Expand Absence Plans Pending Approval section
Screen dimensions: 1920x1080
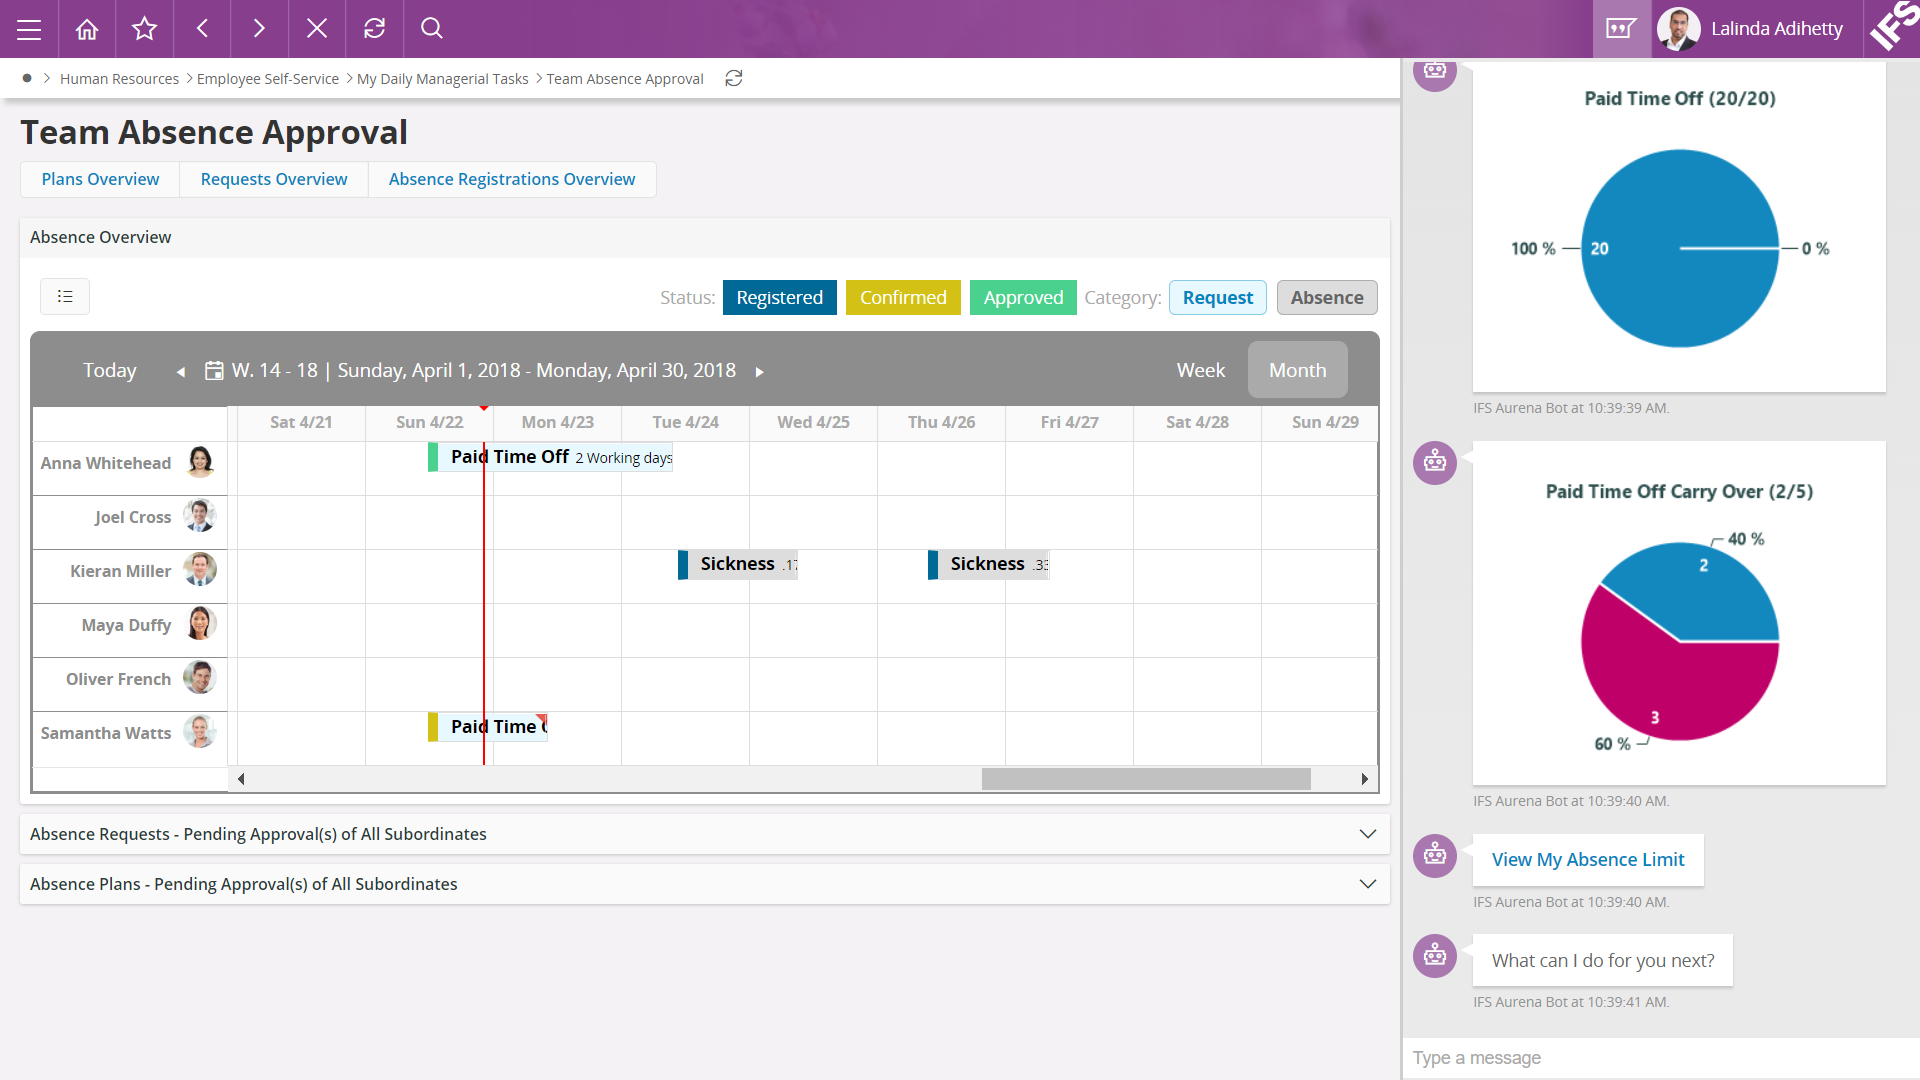[1367, 884]
